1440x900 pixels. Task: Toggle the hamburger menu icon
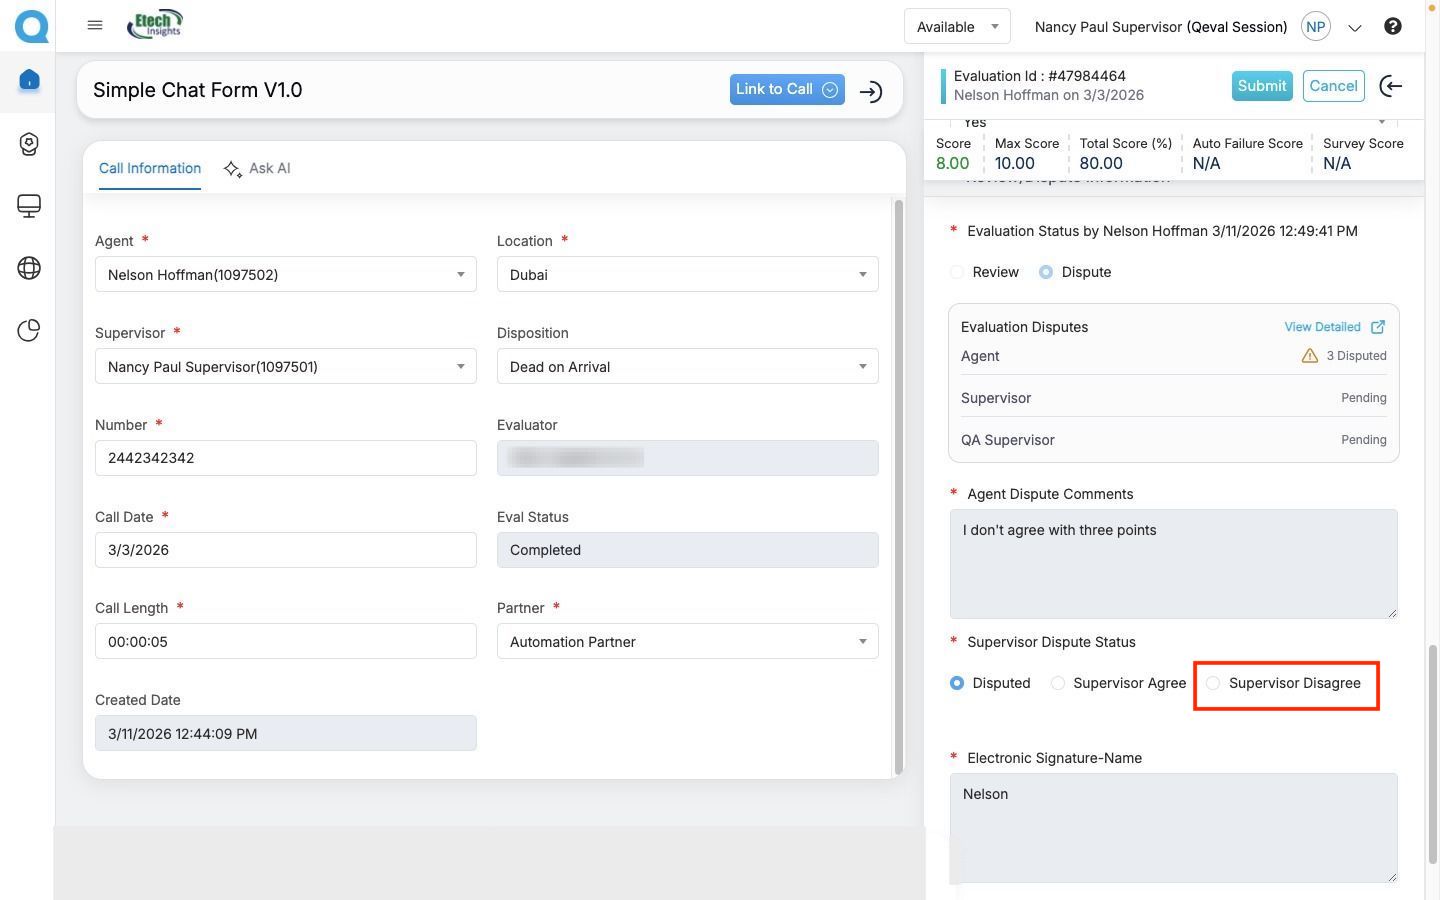(95, 25)
